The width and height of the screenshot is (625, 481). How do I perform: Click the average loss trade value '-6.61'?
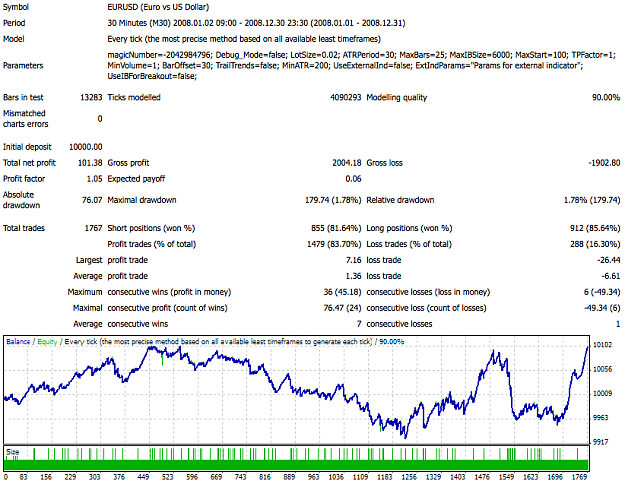pyautogui.click(x=611, y=276)
